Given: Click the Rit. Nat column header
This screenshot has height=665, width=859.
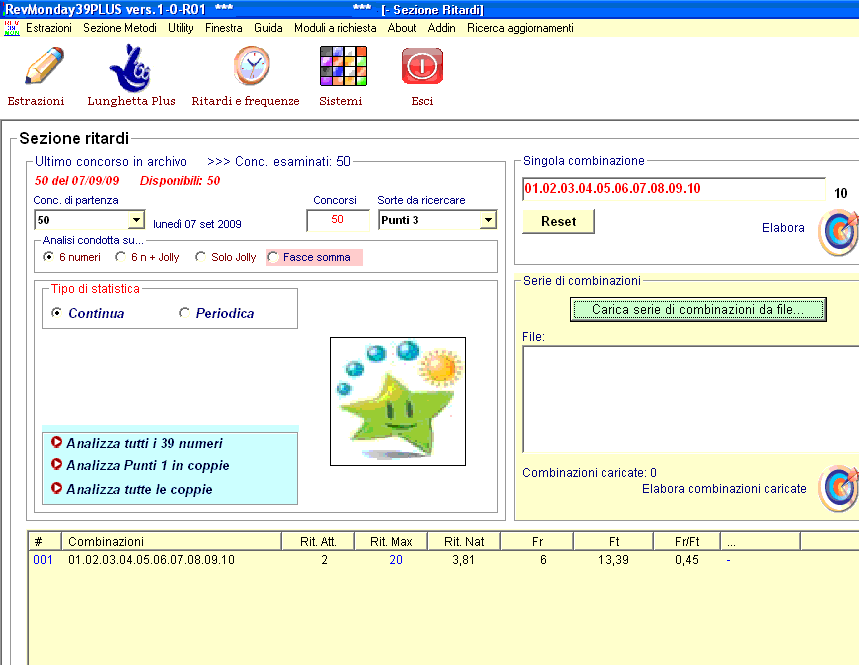Looking at the screenshot, I should pyautogui.click(x=463, y=541).
